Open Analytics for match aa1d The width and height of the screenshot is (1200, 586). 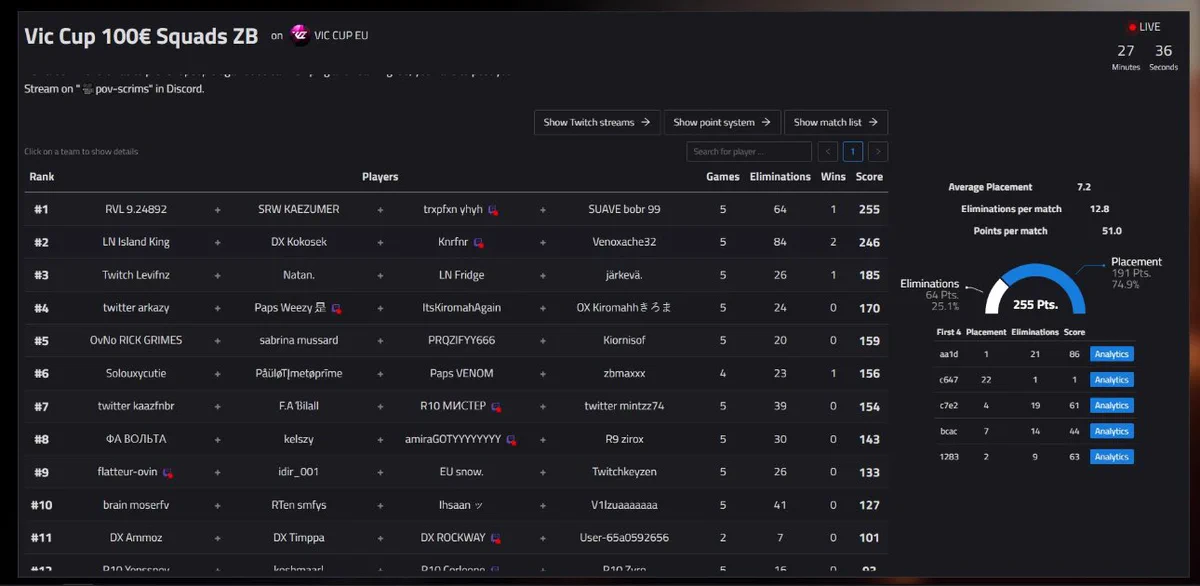pos(1112,354)
